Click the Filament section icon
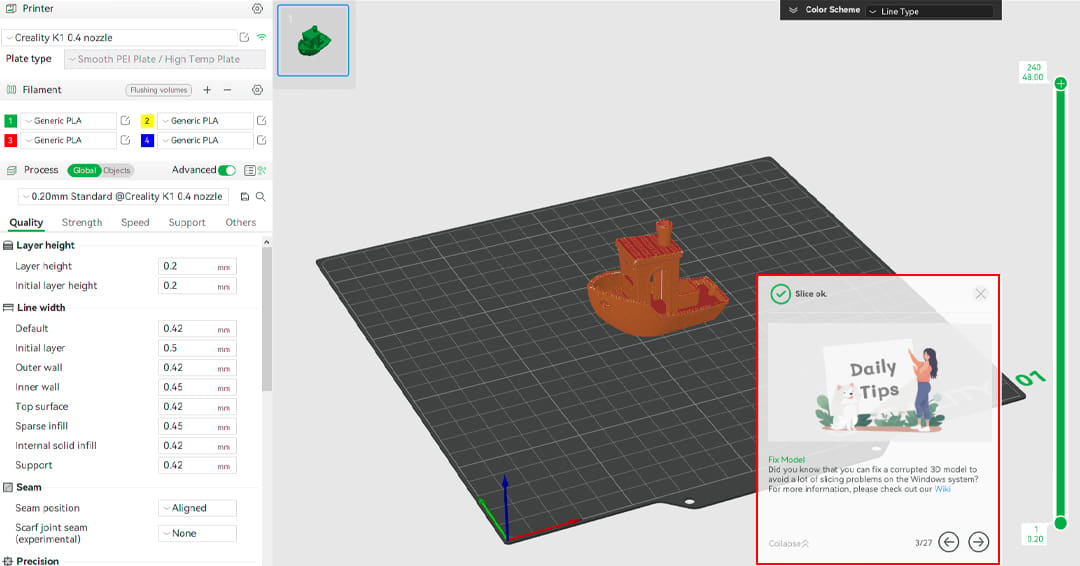This screenshot has width=1080, height=566. [11, 90]
